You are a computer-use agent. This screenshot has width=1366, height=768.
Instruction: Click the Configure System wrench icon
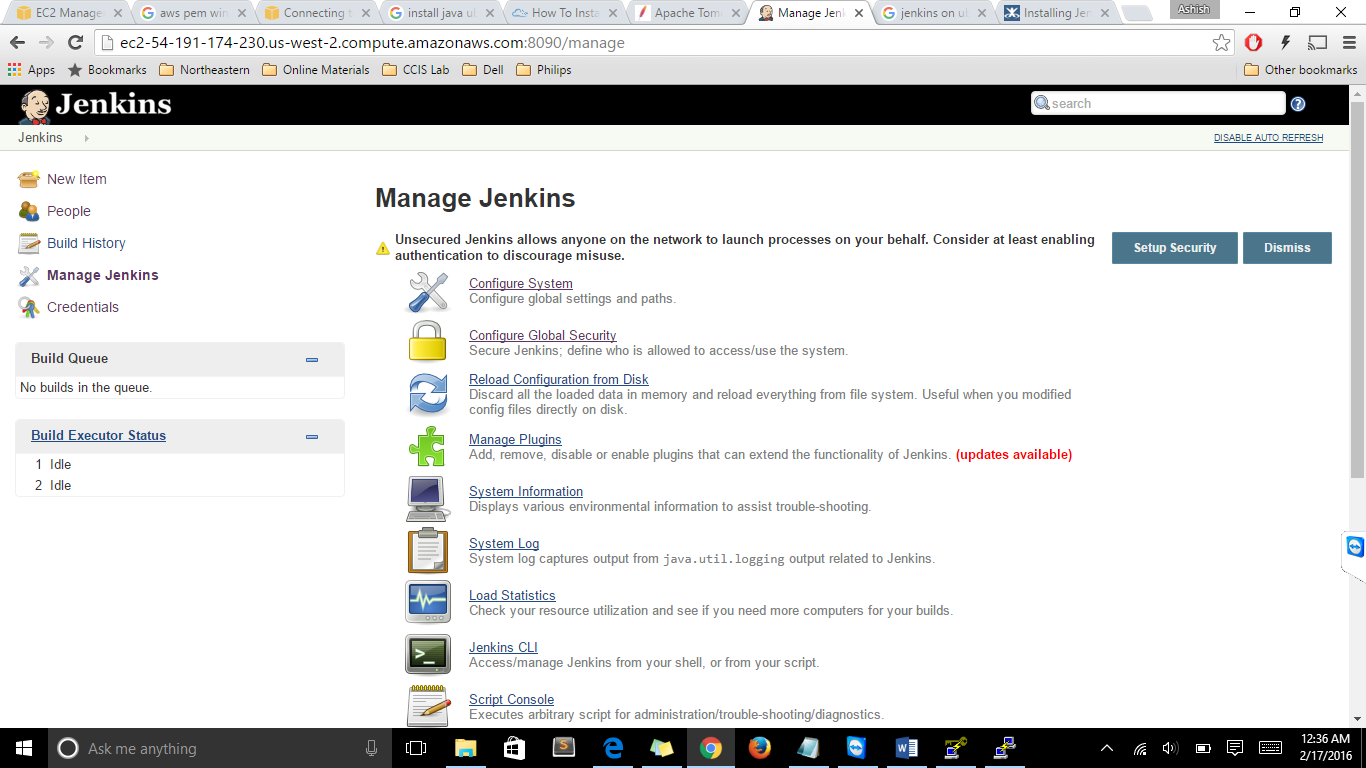coord(428,292)
